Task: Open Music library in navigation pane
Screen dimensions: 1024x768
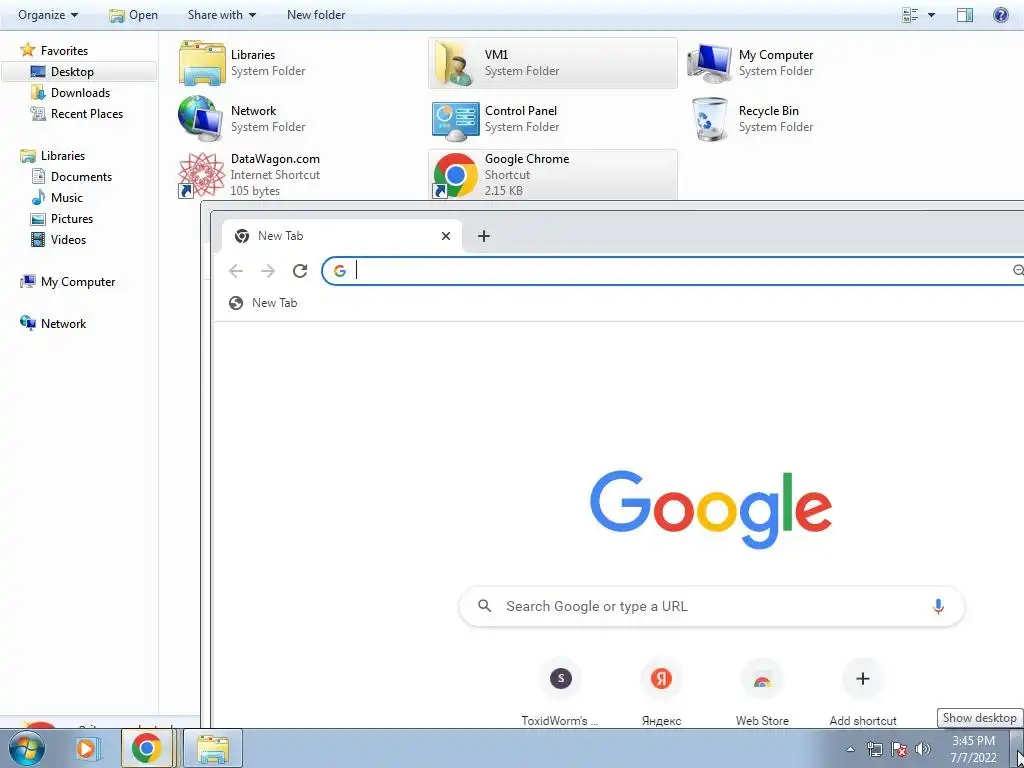Action: click(x=67, y=198)
